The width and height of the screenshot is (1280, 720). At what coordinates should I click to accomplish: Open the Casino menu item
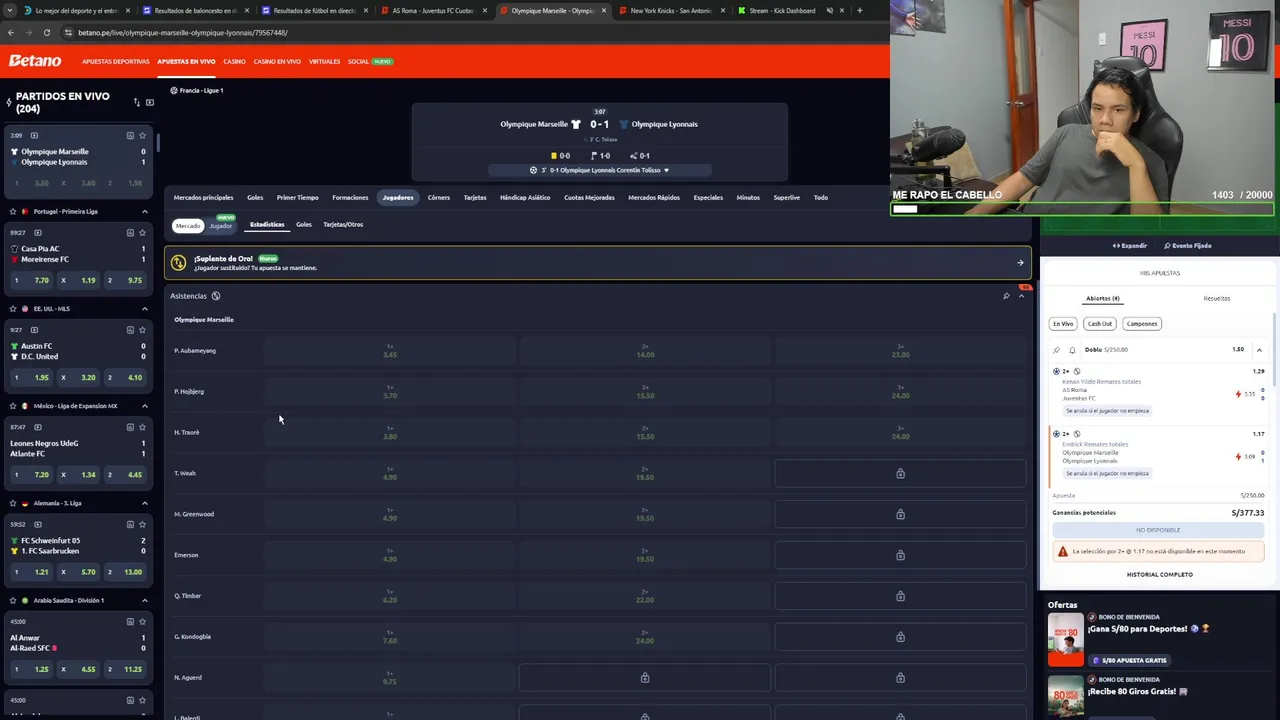[234, 62]
